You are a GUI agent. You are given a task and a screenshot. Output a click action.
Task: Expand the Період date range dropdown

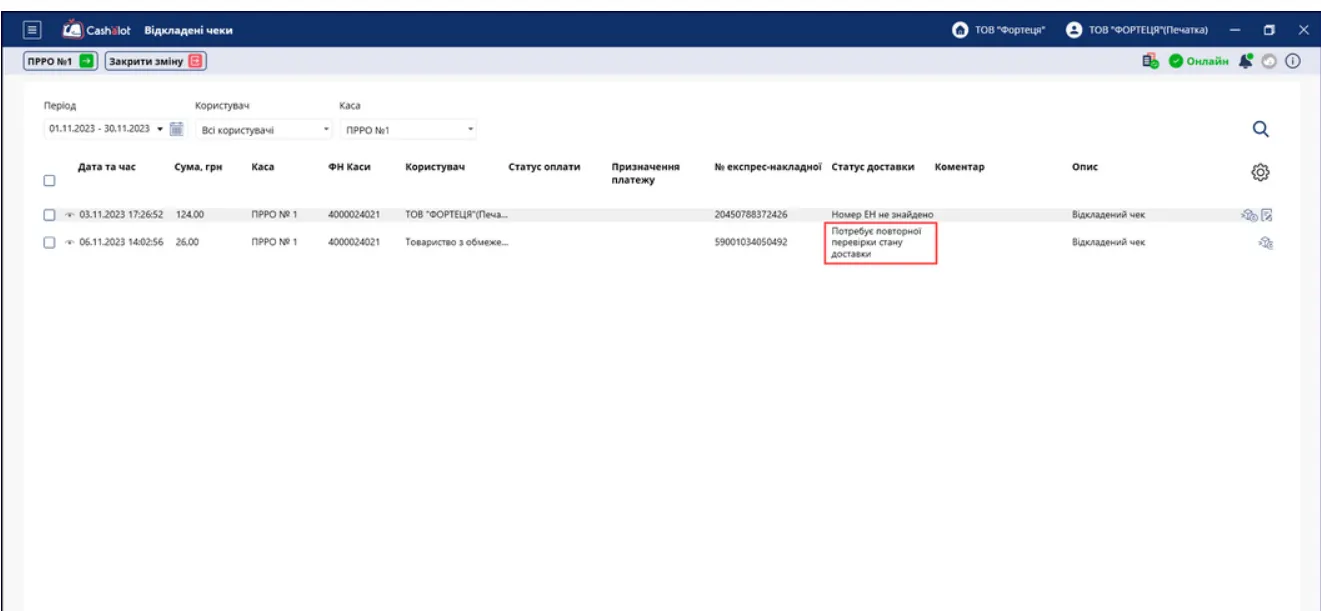click(105, 129)
